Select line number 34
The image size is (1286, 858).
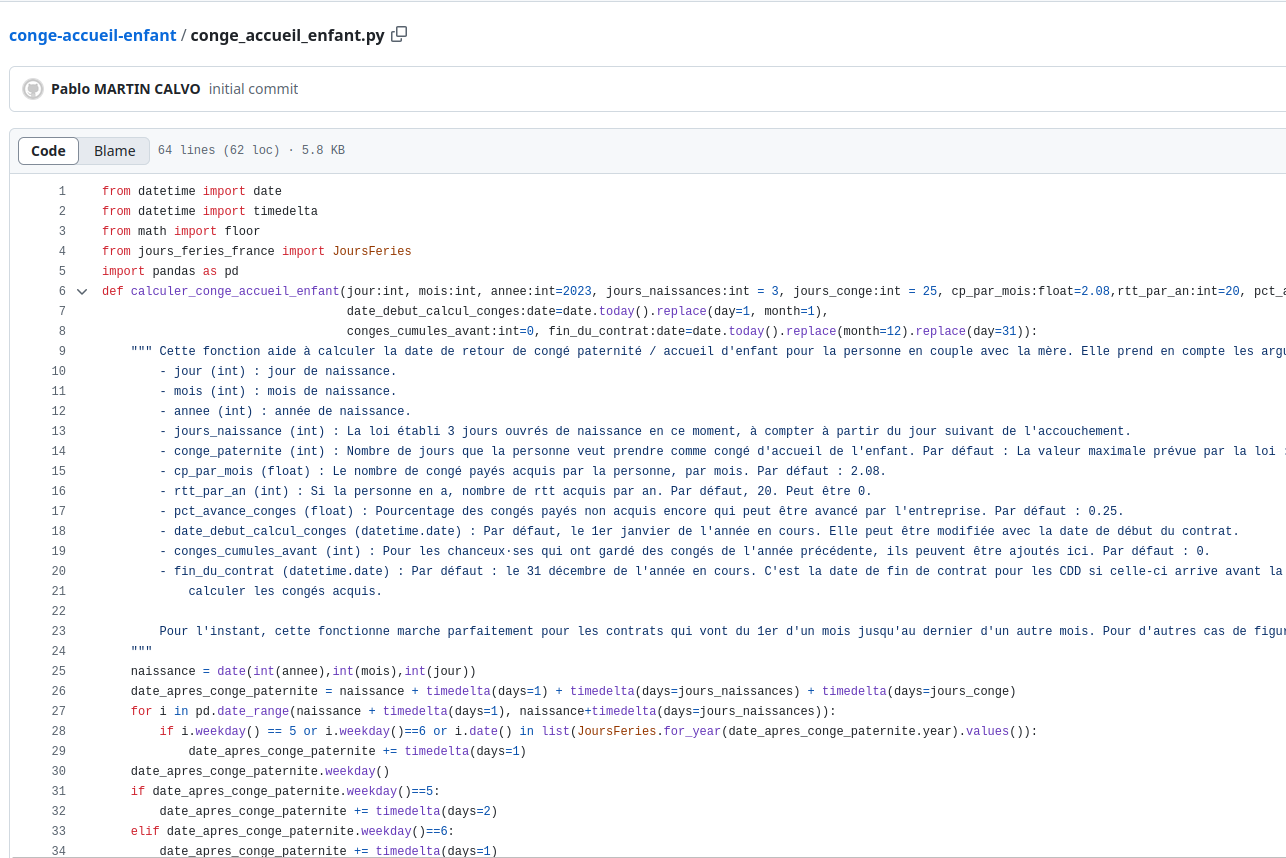[x=58, y=851]
